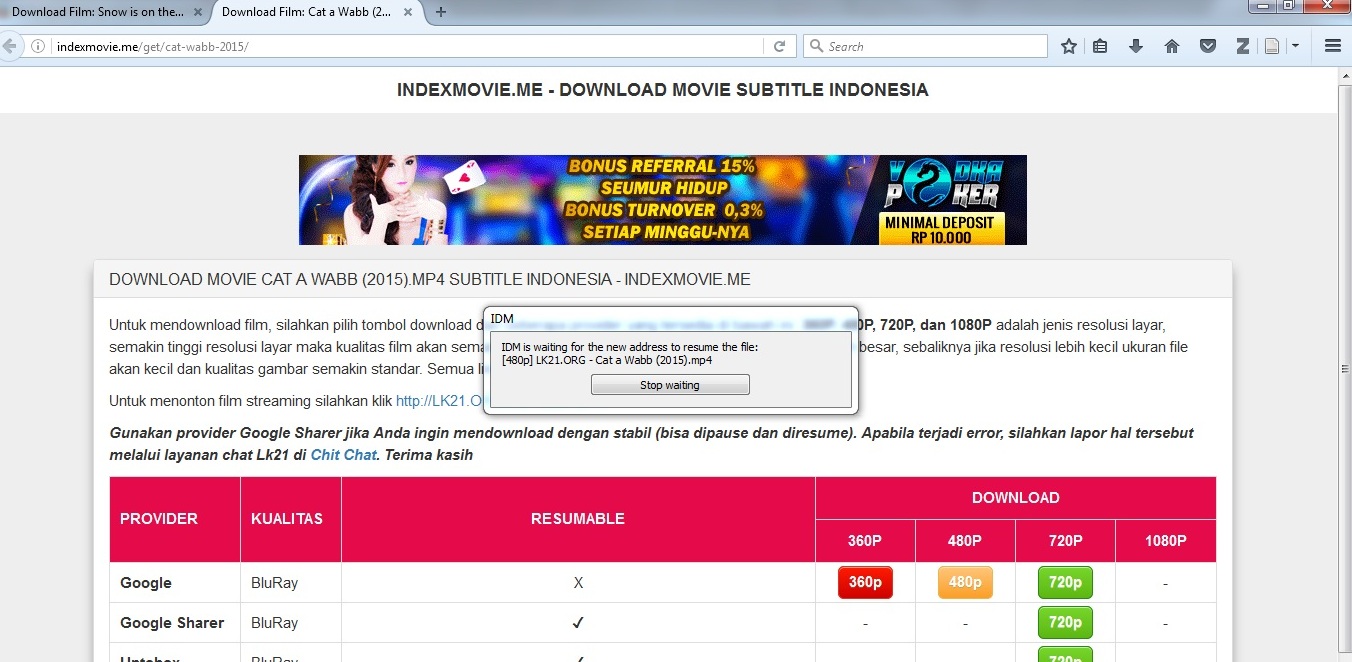Click the page title INDEXMOVIE.ME heading

click(x=663, y=90)
